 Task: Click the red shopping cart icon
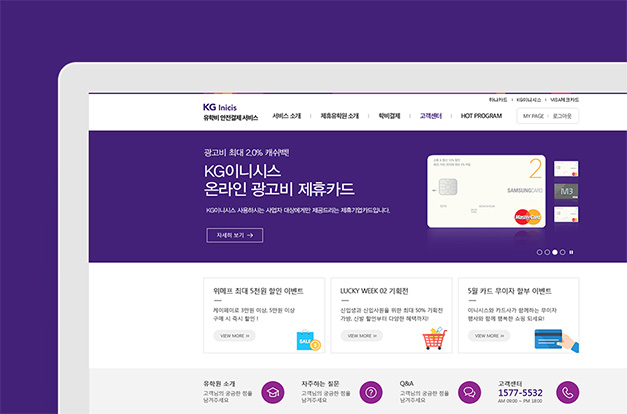point(435,338)
